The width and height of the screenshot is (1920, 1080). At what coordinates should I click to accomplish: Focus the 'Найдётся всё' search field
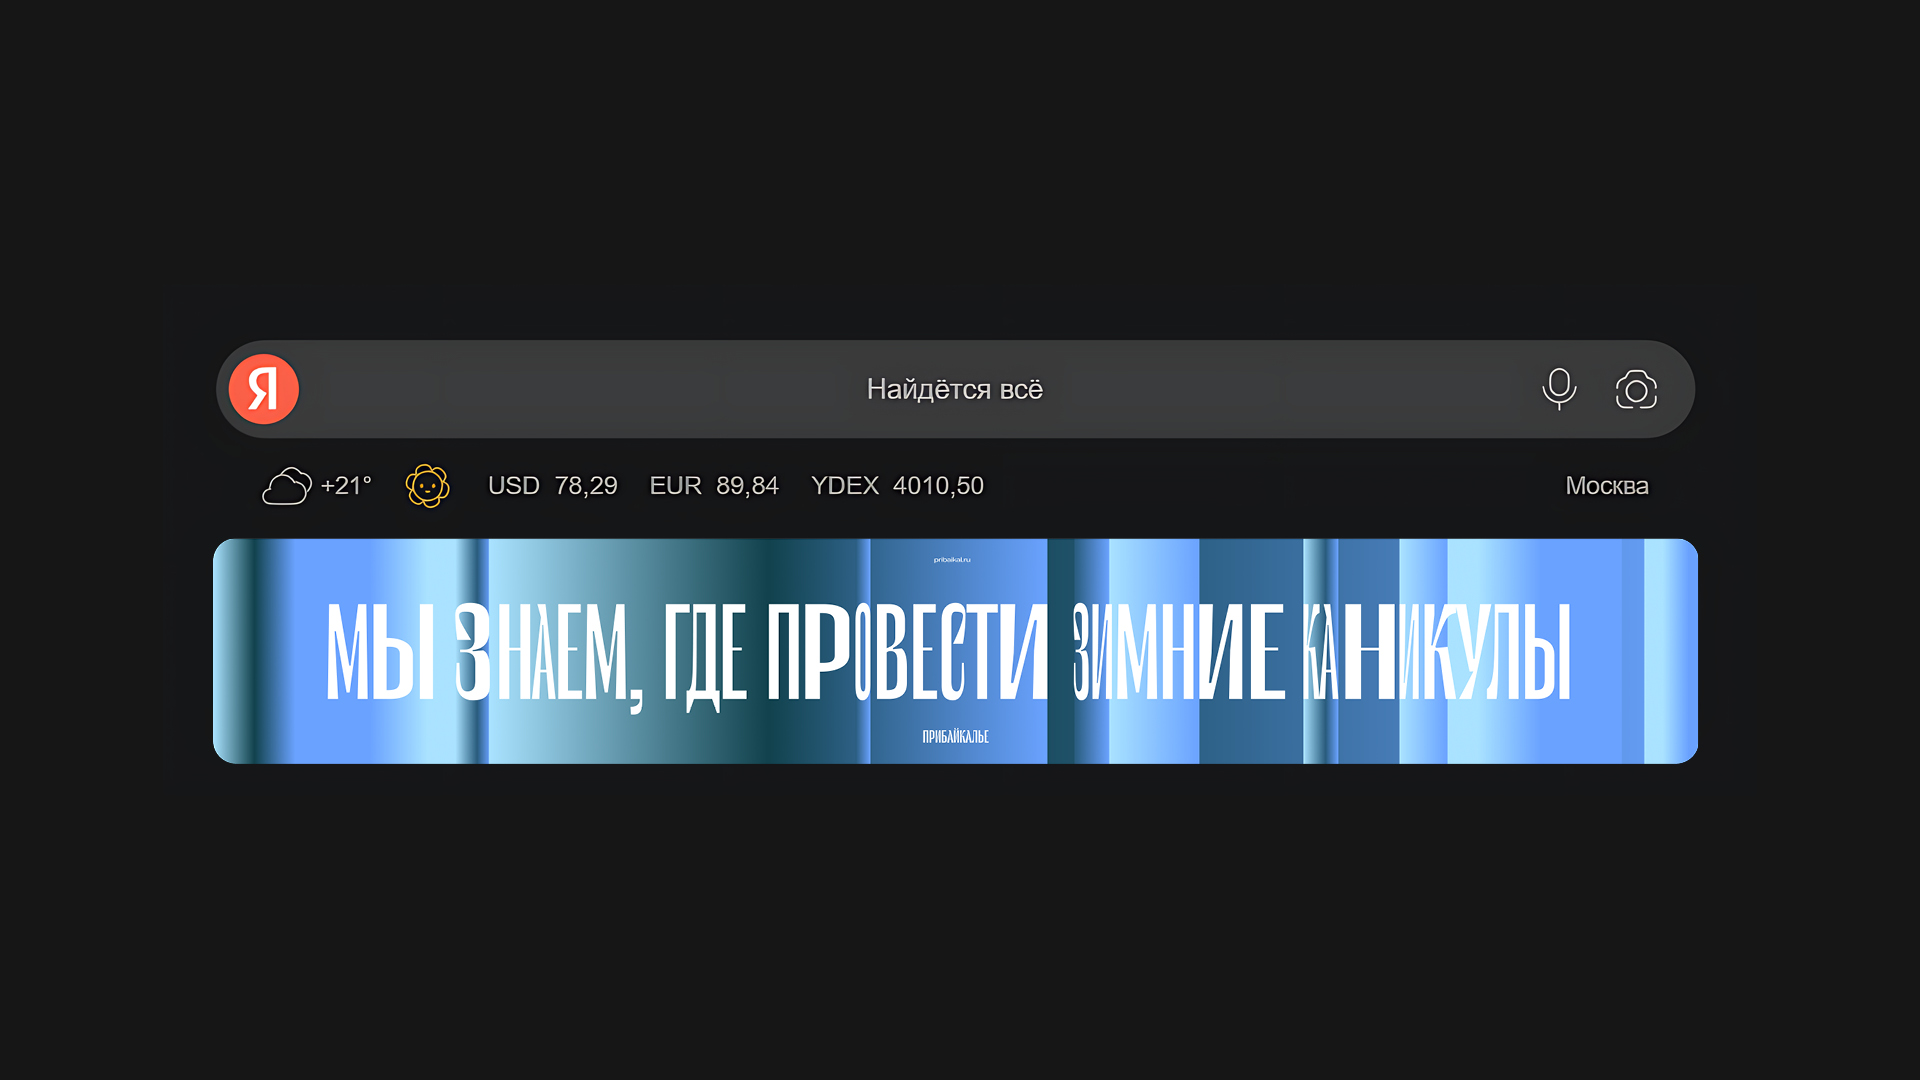click(954, 389)
